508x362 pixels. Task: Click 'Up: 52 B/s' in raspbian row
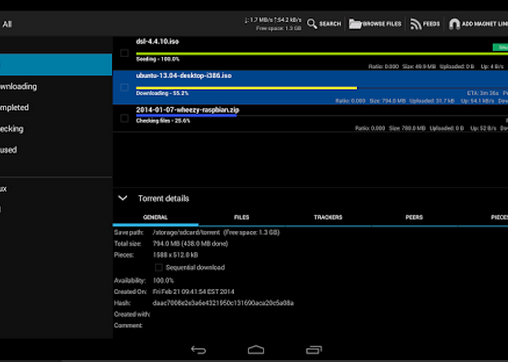pyautogui.click(x=483, y=128)
